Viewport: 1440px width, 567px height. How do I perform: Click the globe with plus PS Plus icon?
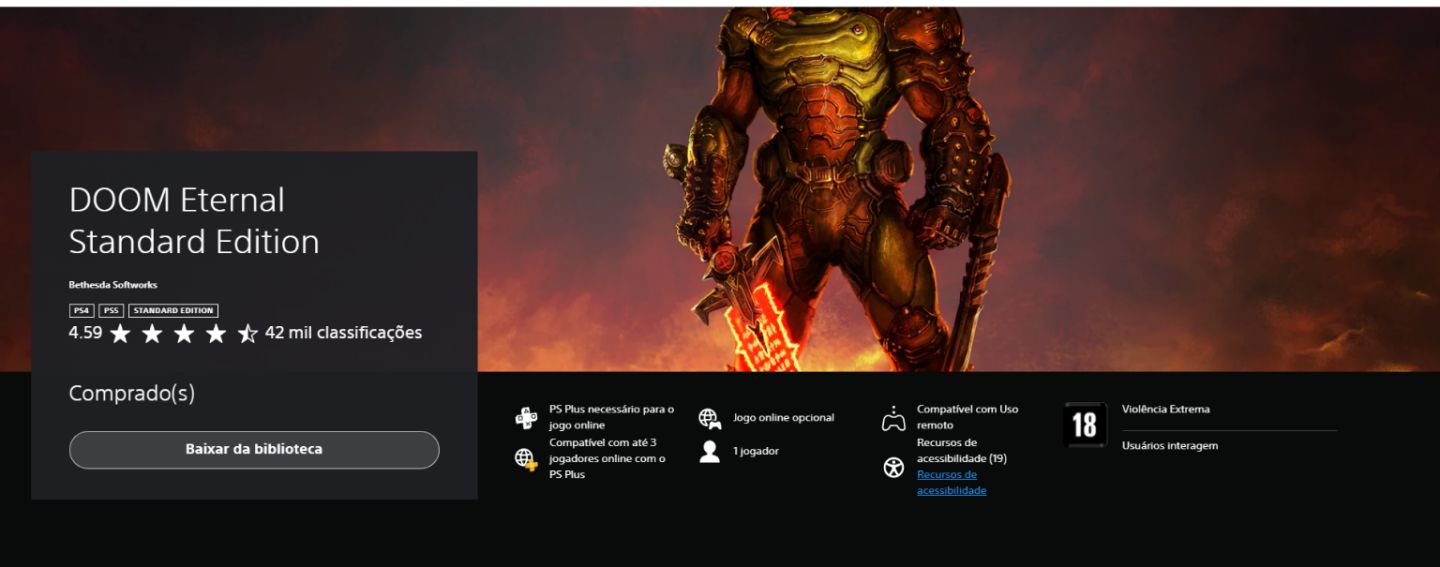[526, 459]
